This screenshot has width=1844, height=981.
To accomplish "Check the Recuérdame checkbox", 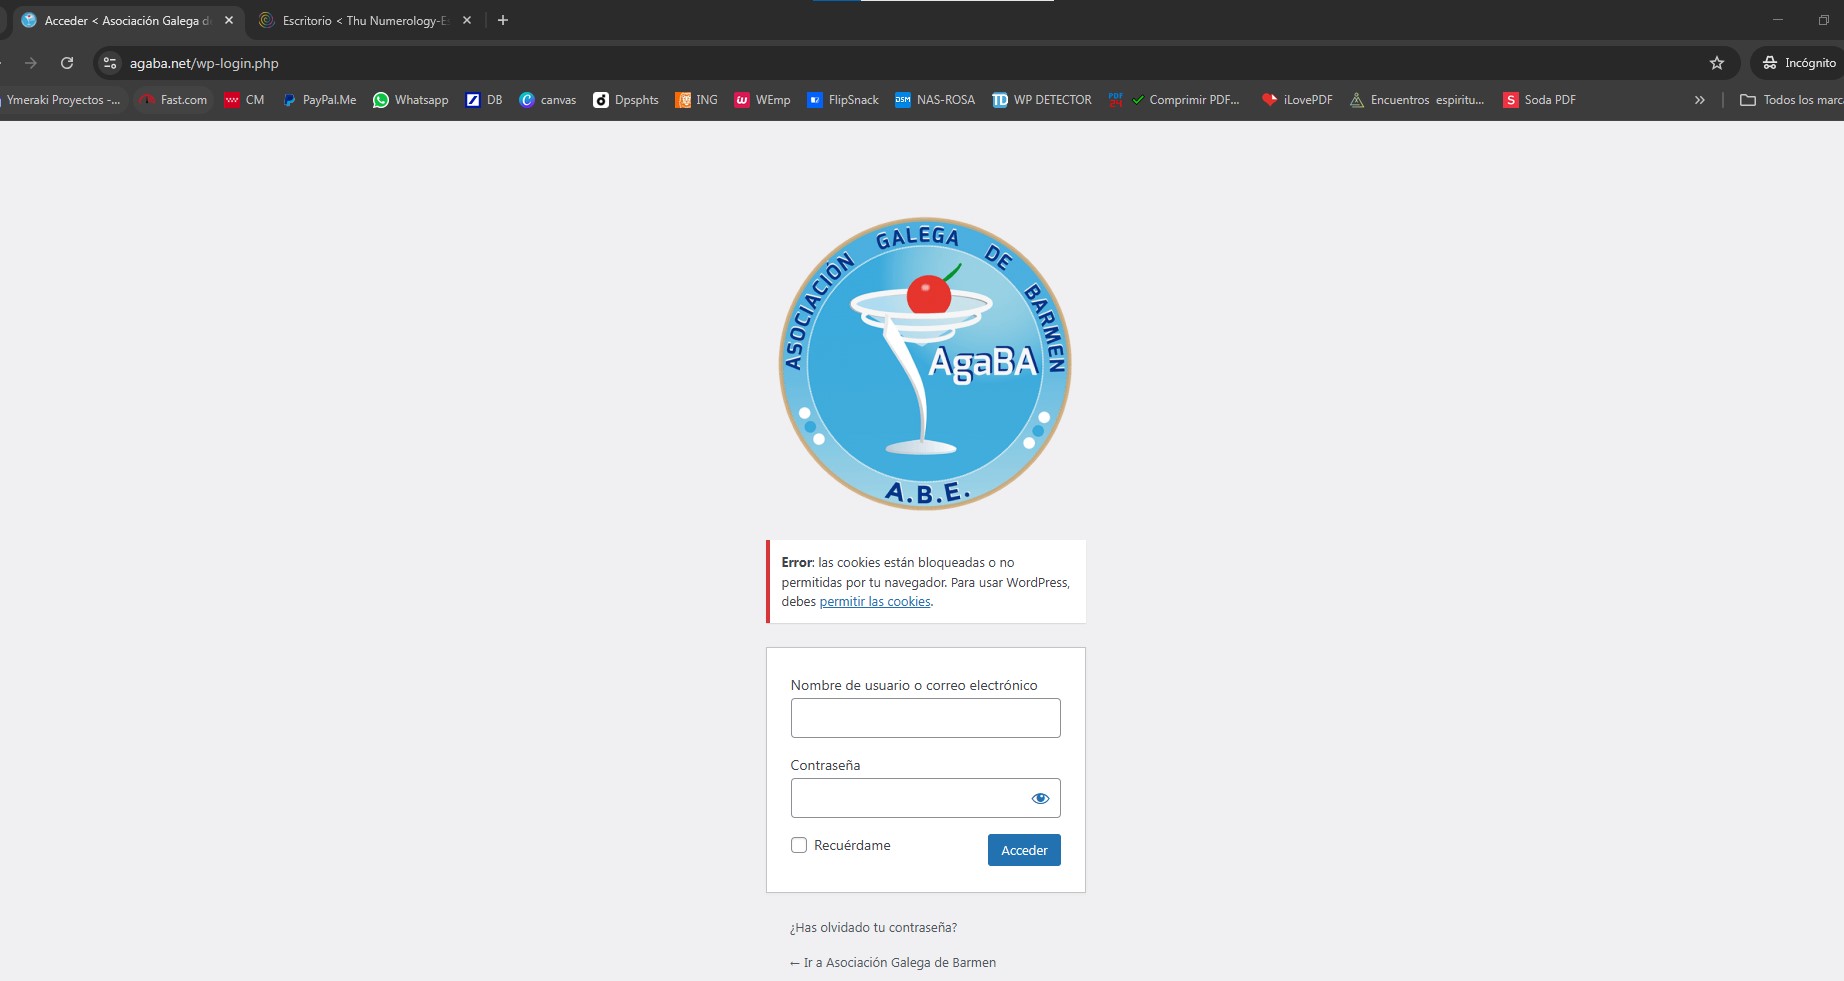I will pyautogui.click(x=799, y=845).
